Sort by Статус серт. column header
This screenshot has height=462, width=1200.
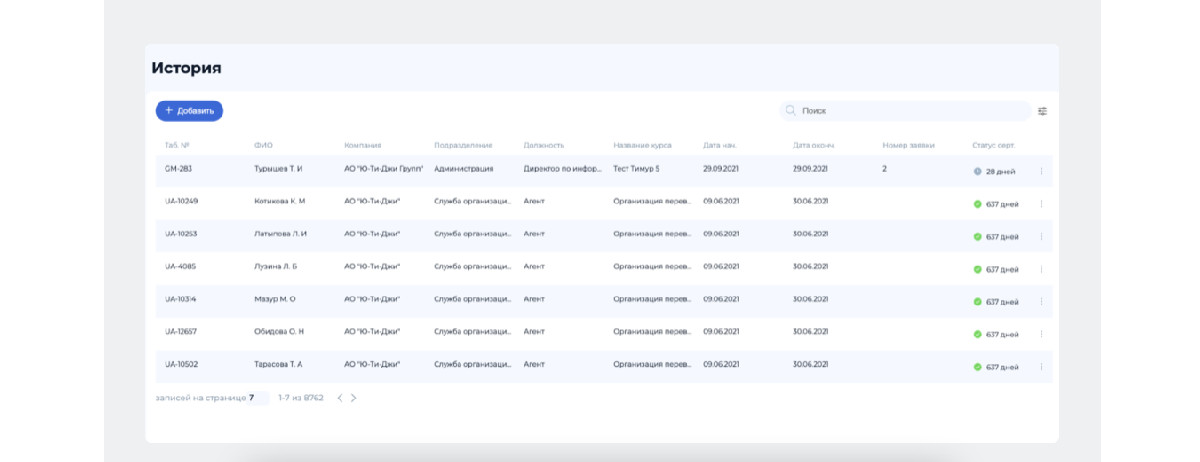(x=993, y=145)
